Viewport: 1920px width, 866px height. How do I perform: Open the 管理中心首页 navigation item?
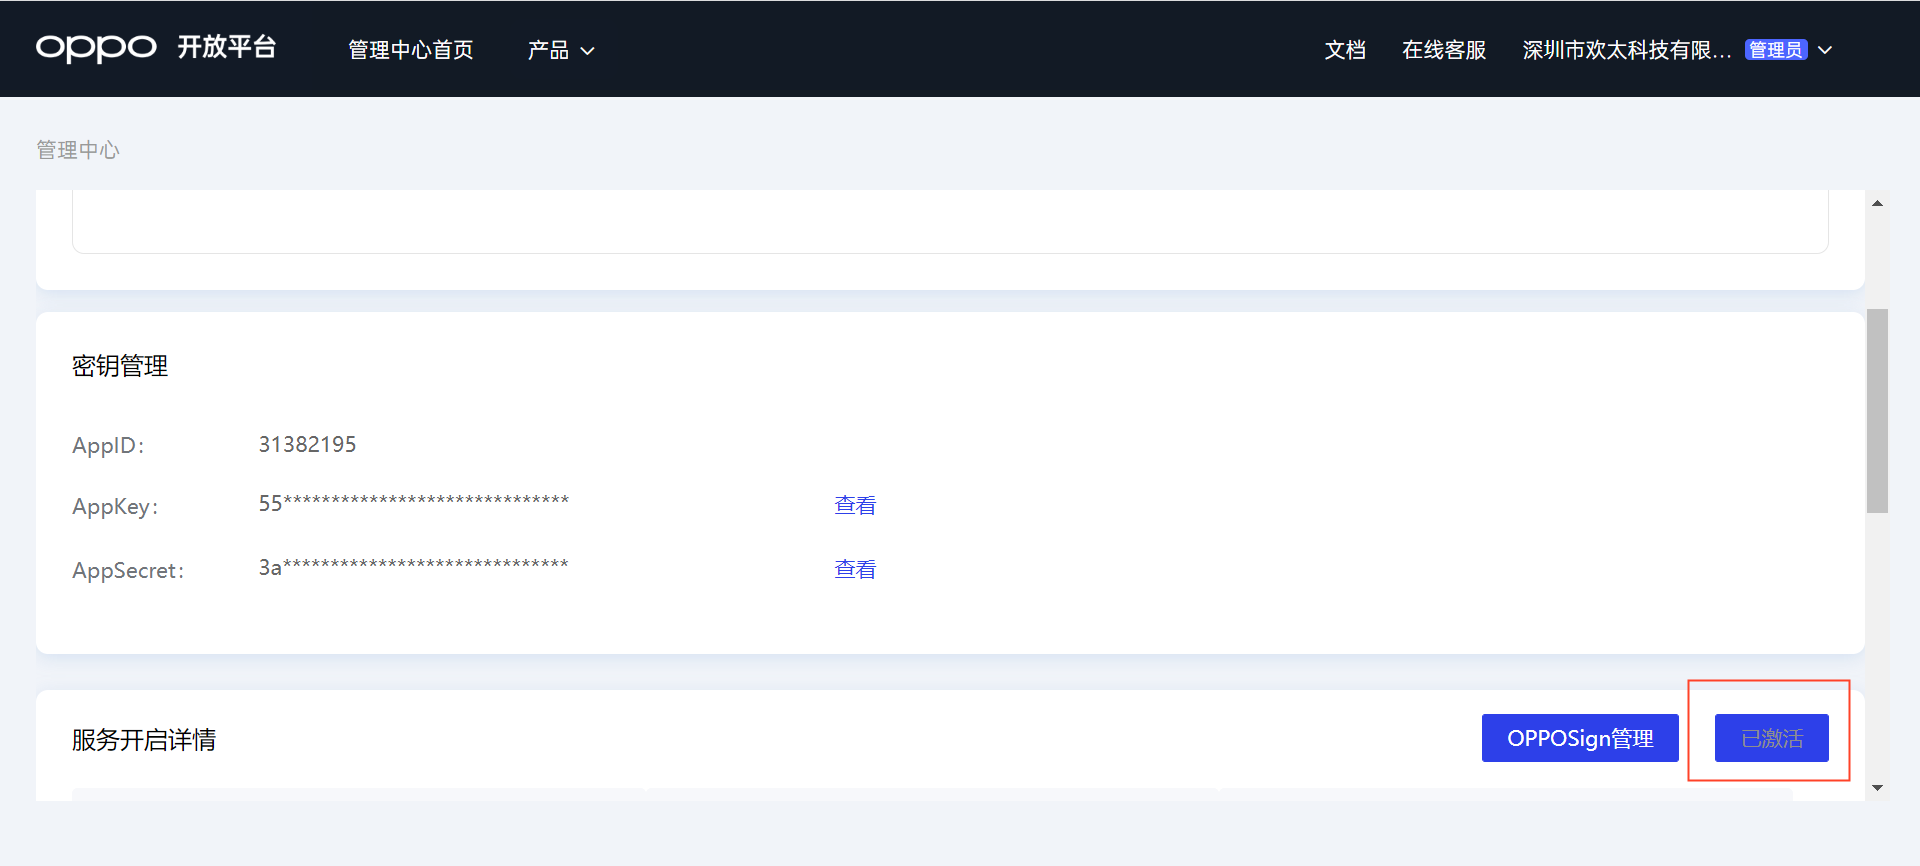tap(410, 50)
